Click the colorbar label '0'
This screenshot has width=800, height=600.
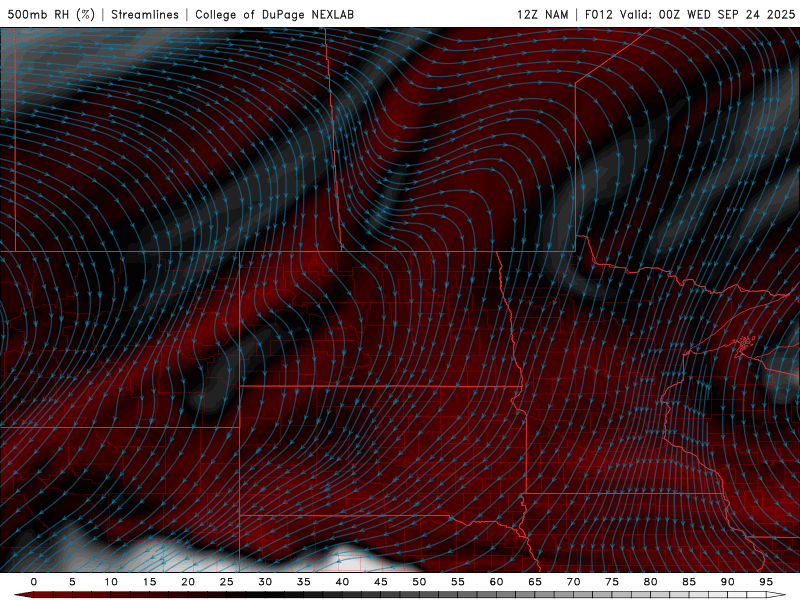(x=34, y=582)
